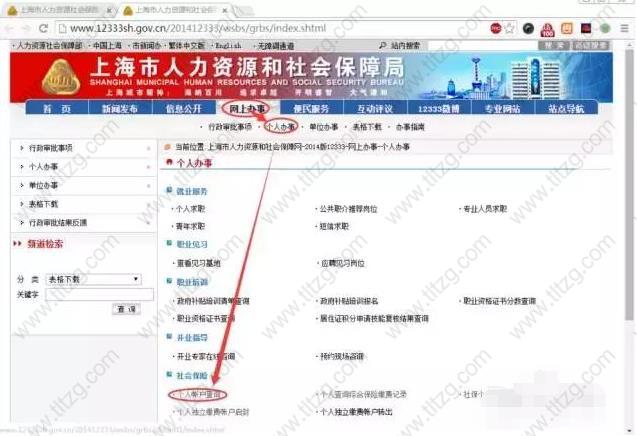Switch to the first browser tab
637x436 pixels.
pyautogui.click(x=57, y=10)
